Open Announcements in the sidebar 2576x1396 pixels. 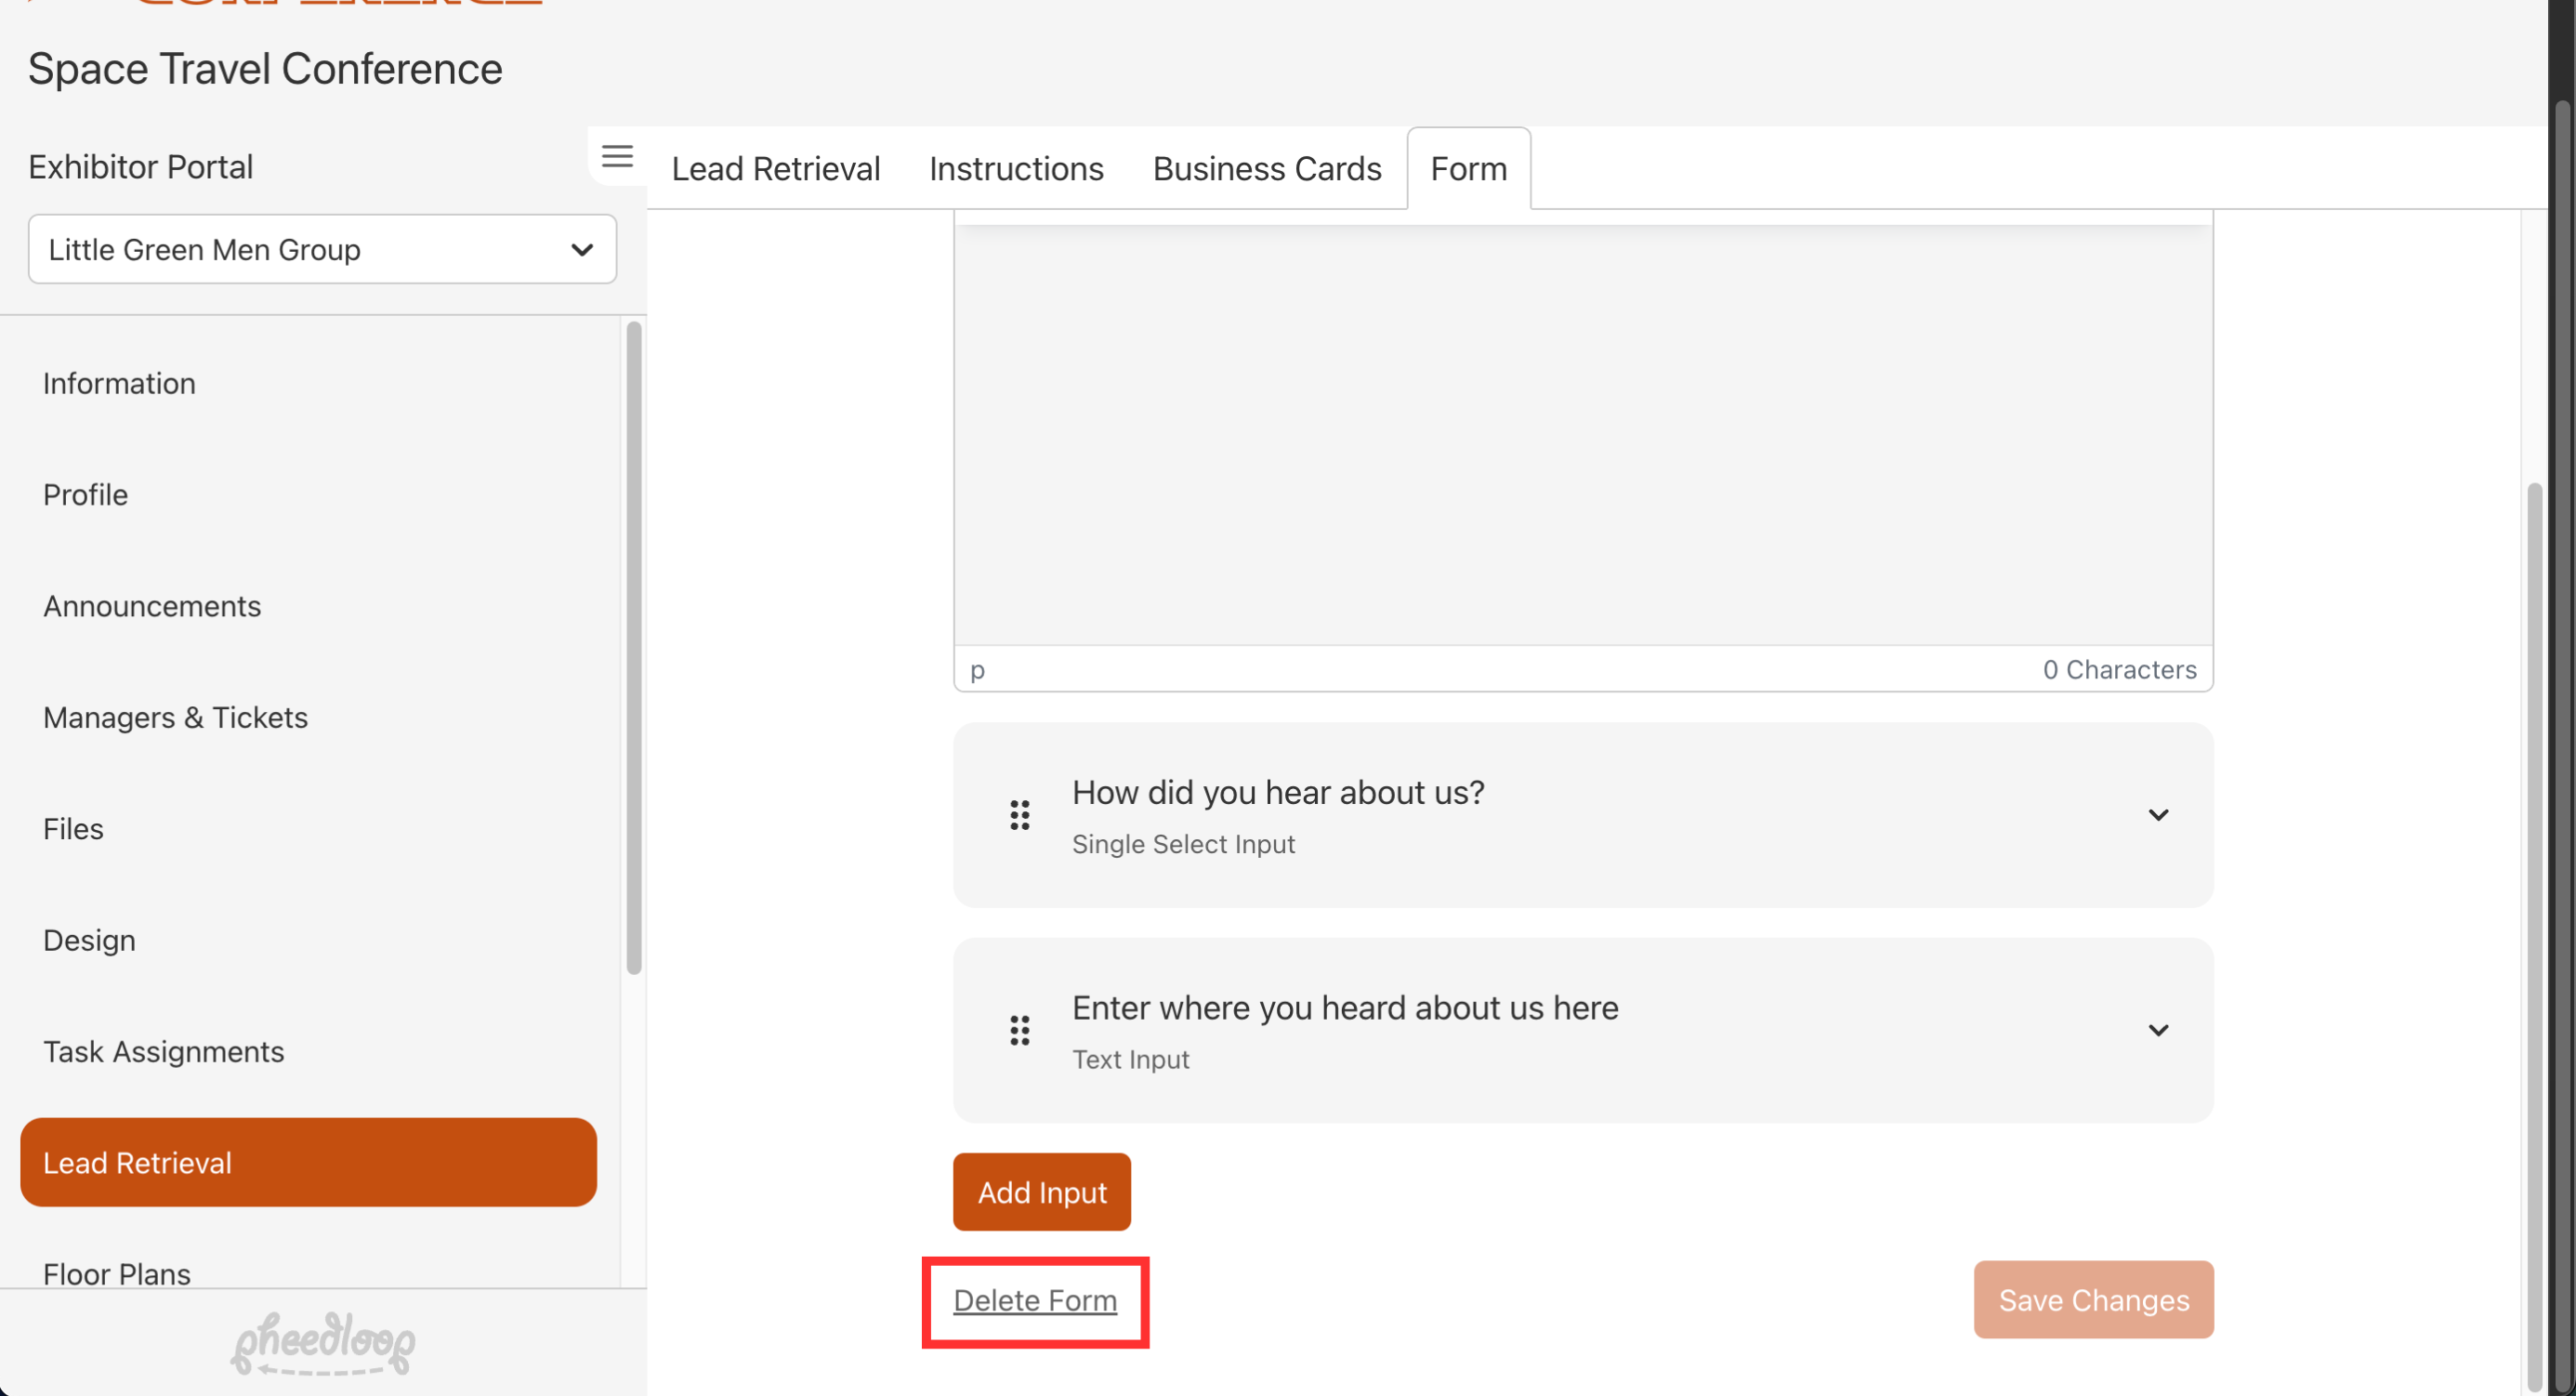[152, 606]
